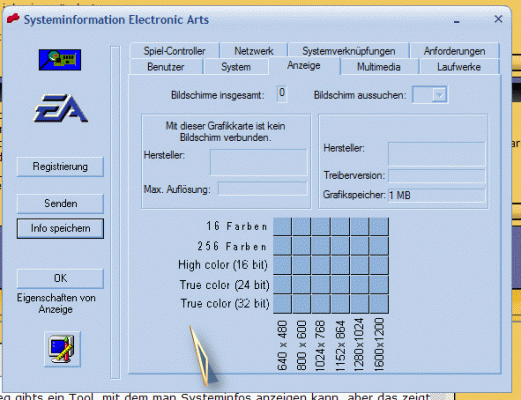Image resolution: width=521 pixels, height=400 pixels.
Task: Click the Senden button
Action: [x=60, y=203]
